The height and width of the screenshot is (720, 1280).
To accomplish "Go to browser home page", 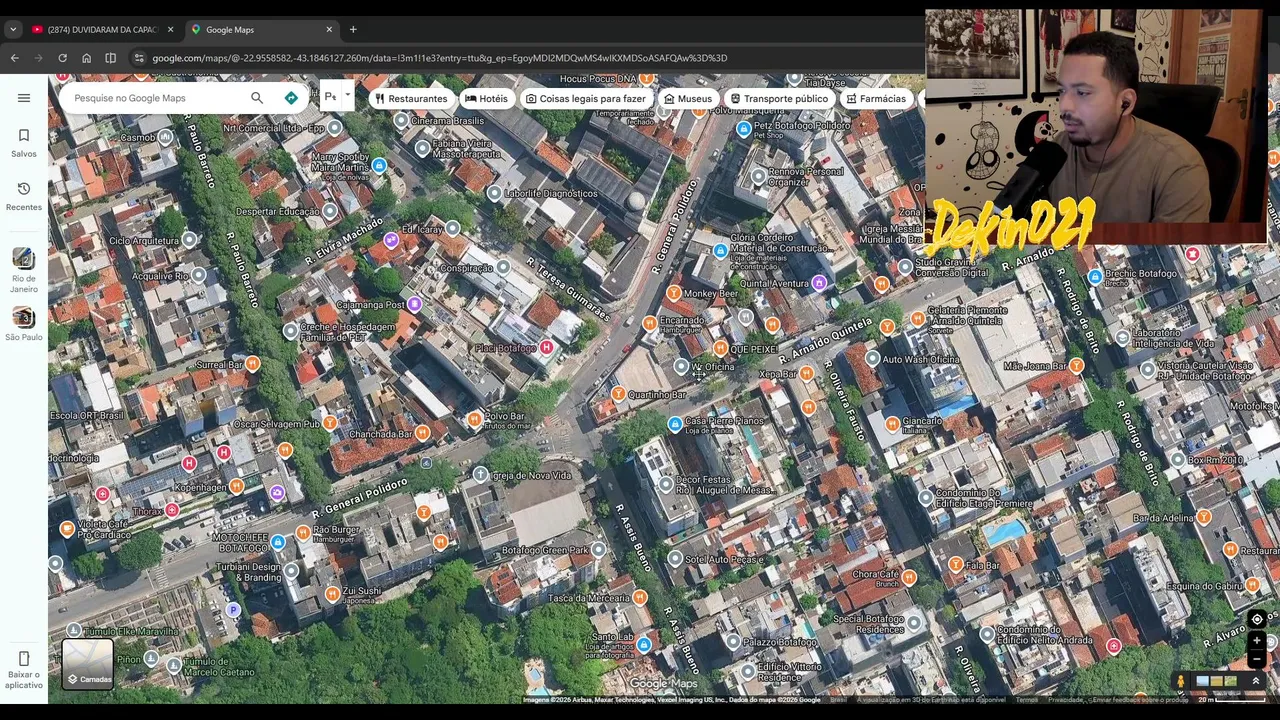I will (x=86, y=58).
